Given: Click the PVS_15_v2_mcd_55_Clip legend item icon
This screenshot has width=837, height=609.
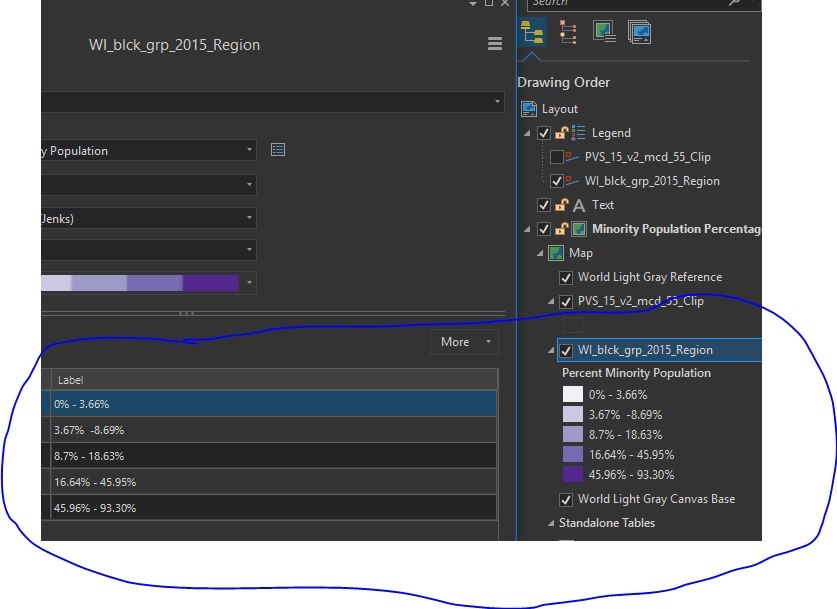Looking at the screenshot, I should (x=572, y=156).
